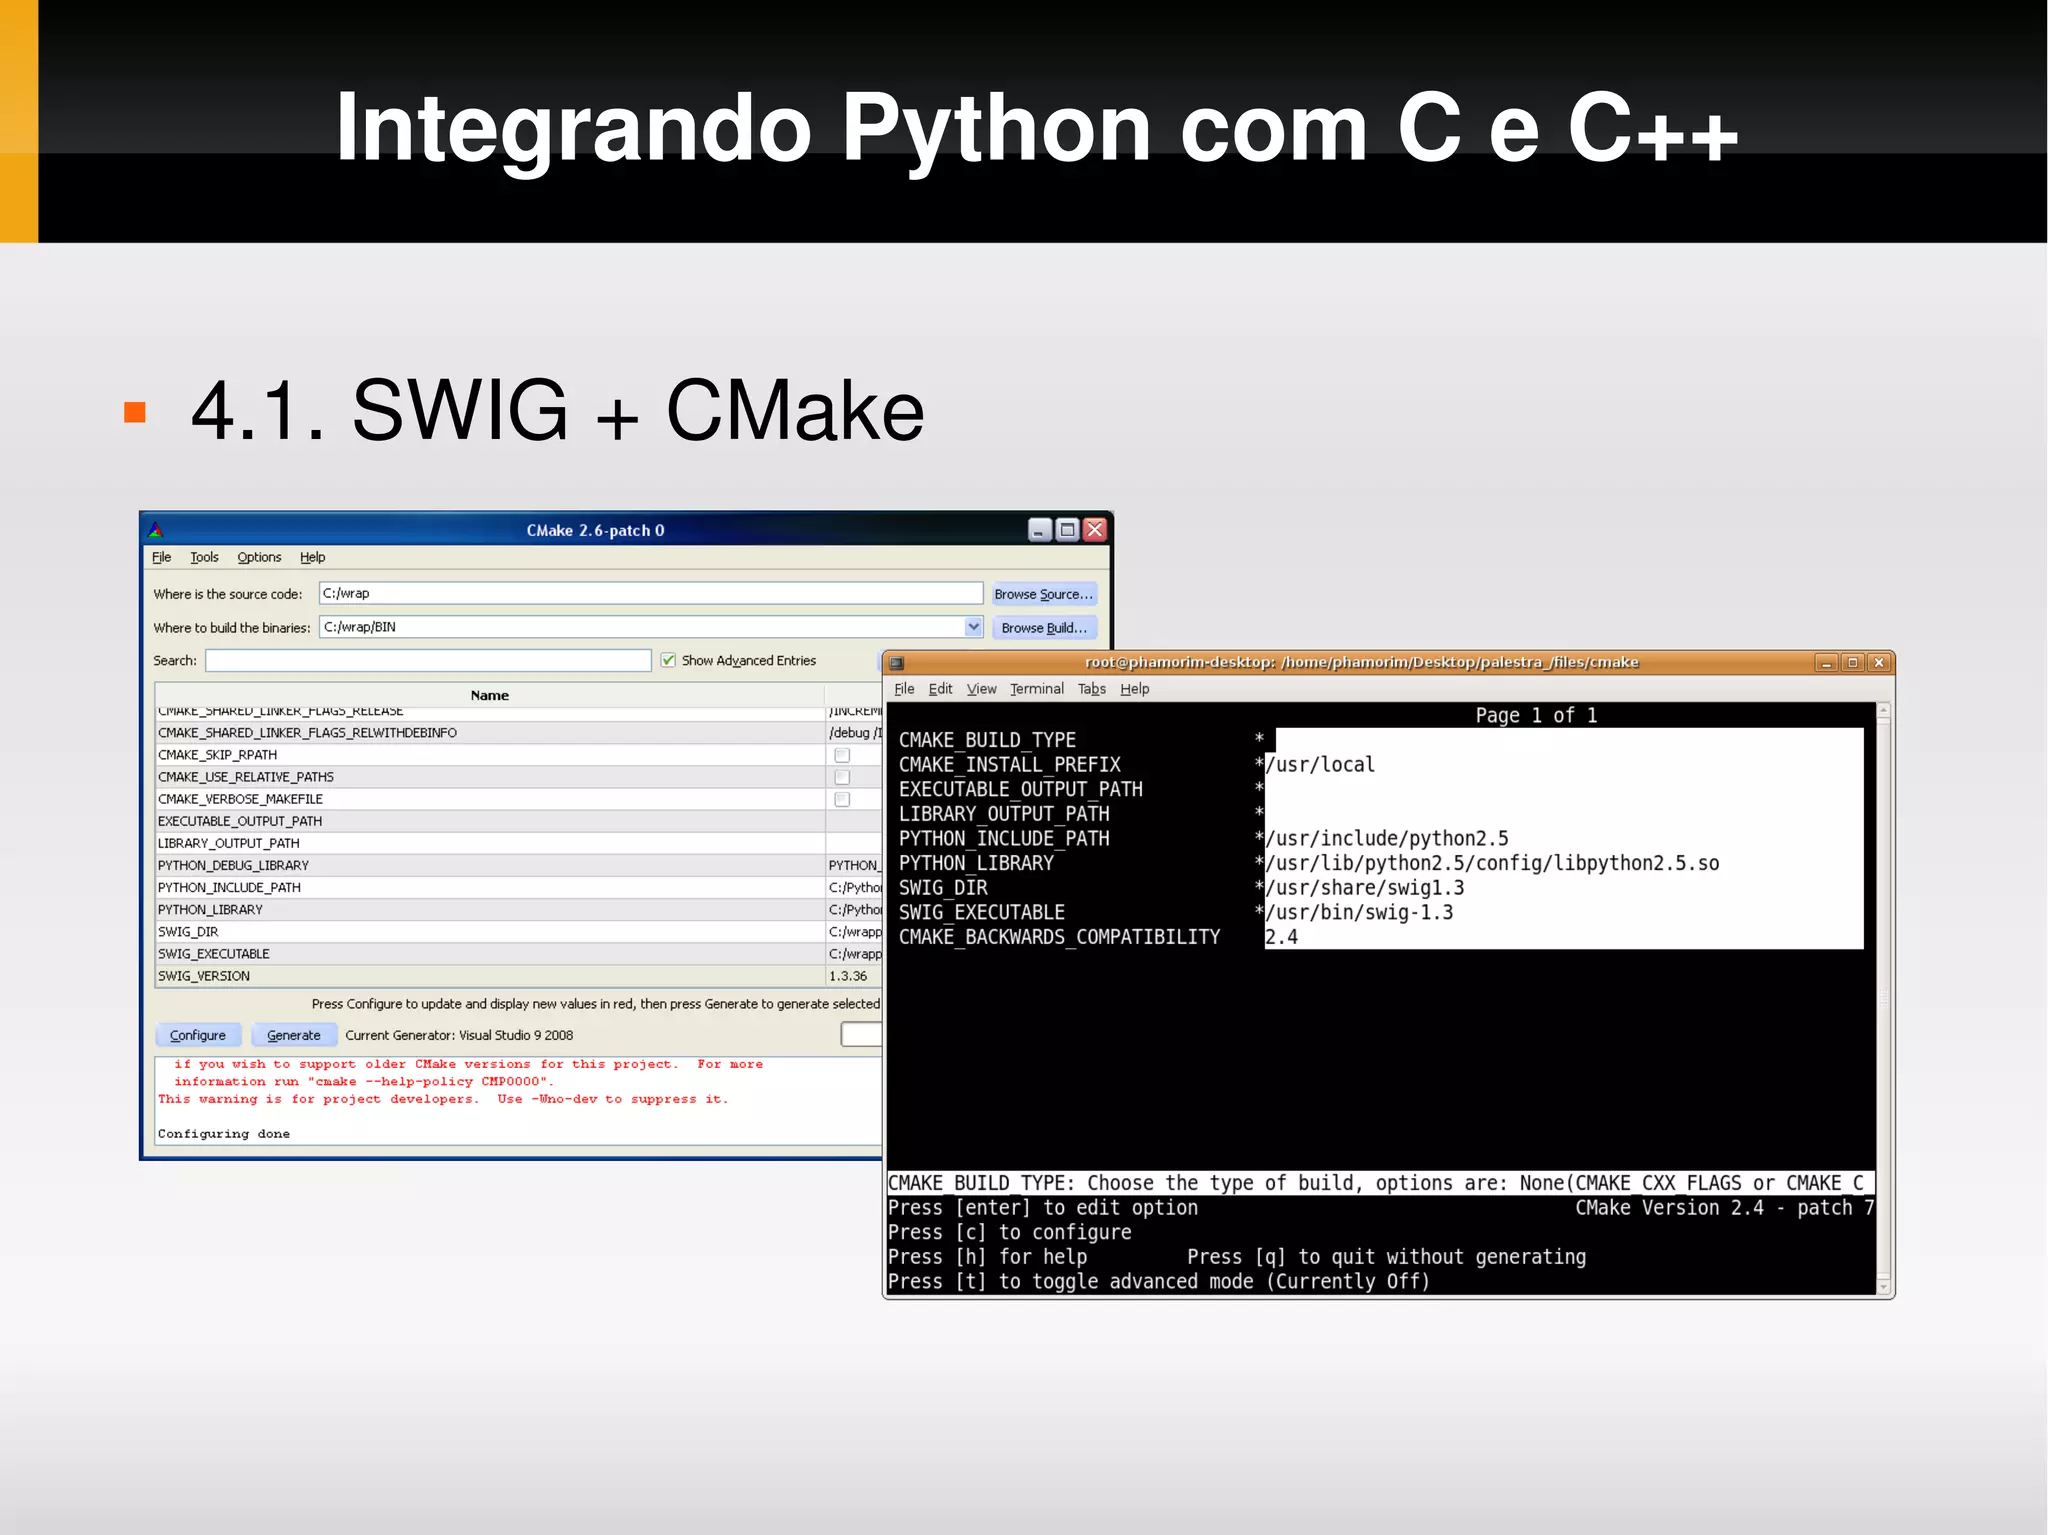Viewport: 2048px width, 1535px height.
Task: Click the Name column header
Action: coord(489,695)
